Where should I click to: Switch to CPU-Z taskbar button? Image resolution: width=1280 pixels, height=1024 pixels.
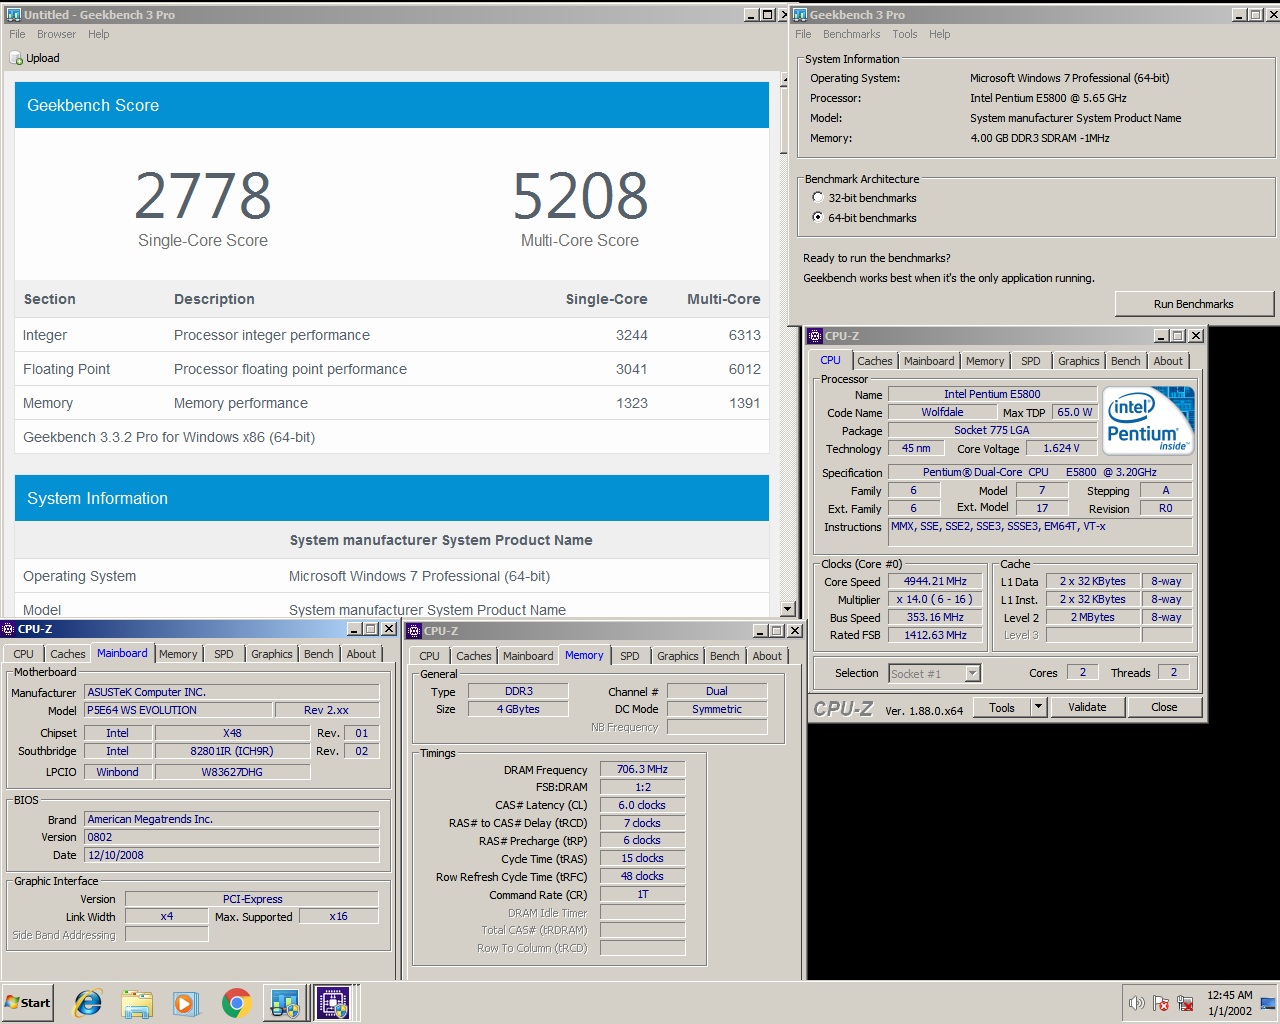333,1002
